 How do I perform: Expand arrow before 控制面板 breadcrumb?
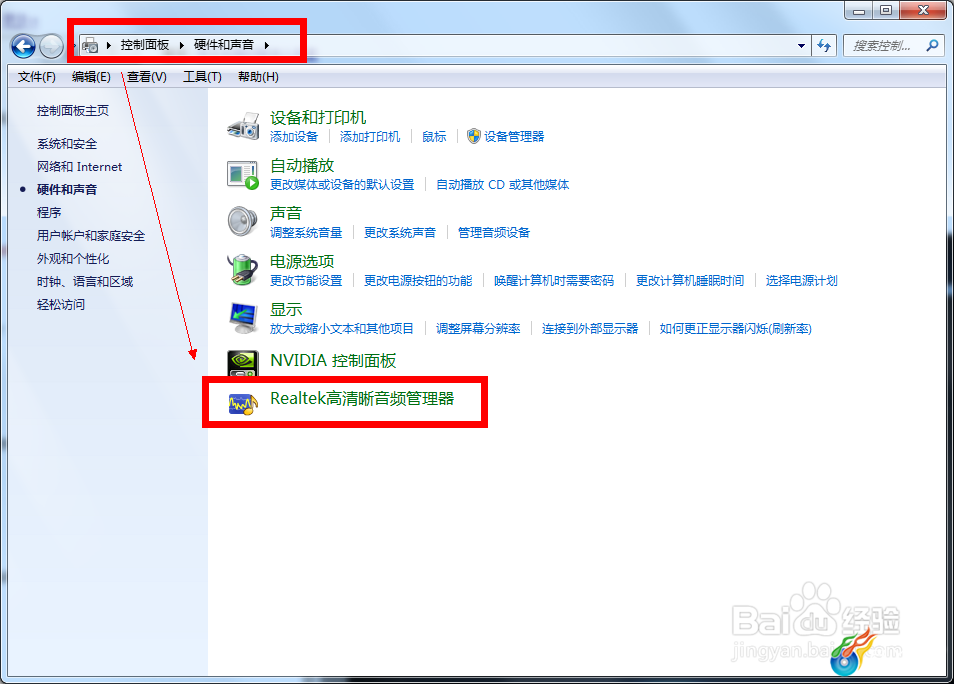[x=108, y=45]
